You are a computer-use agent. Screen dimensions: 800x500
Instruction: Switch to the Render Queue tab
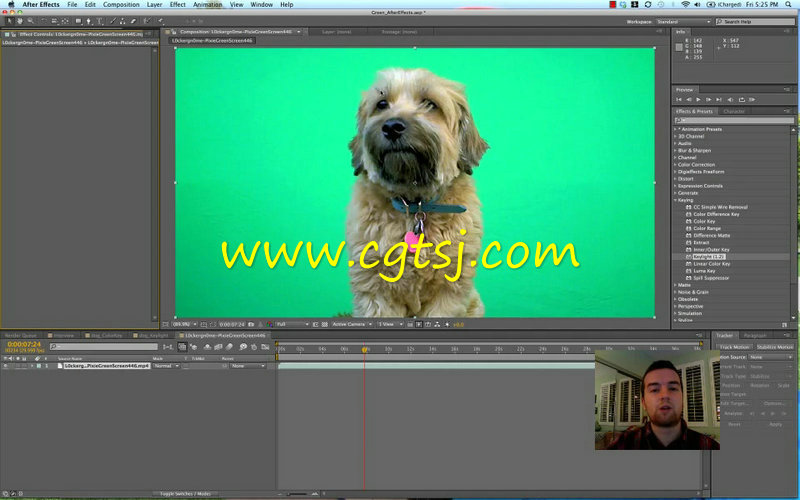tap(21, 336)
